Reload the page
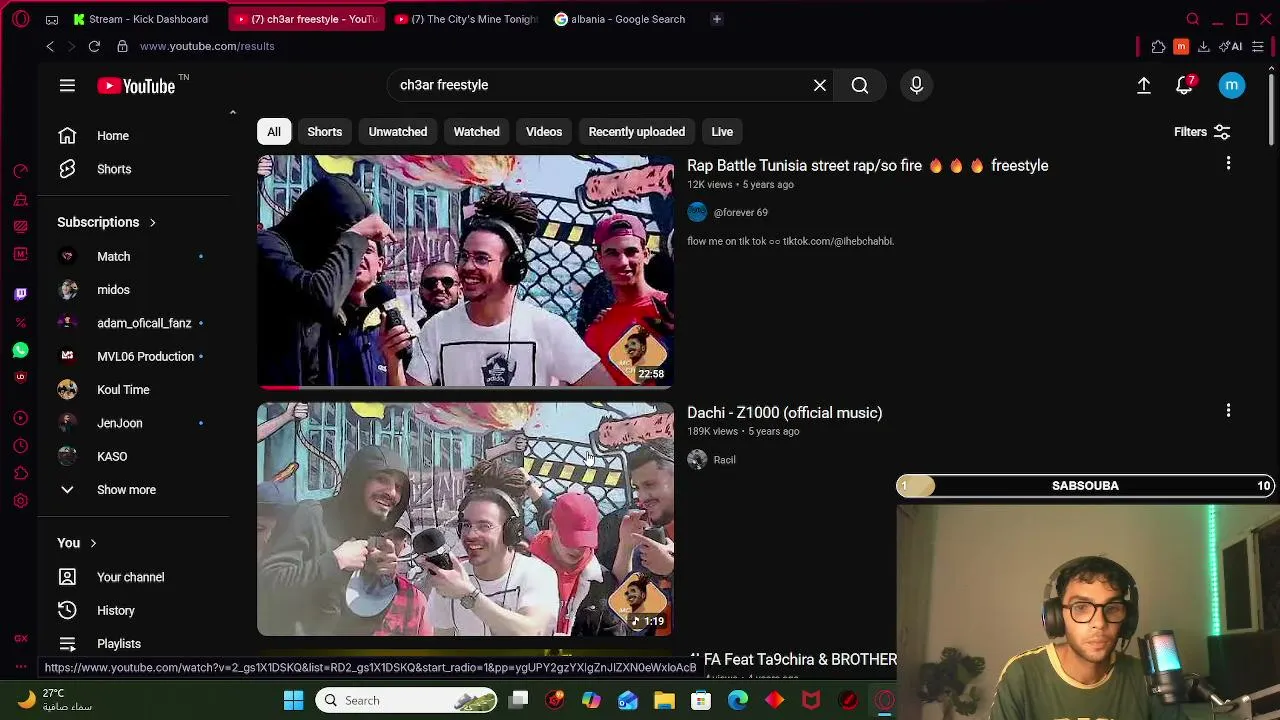Image resolution: width=1280 pixels, height=720 pixels. [94, 46]
